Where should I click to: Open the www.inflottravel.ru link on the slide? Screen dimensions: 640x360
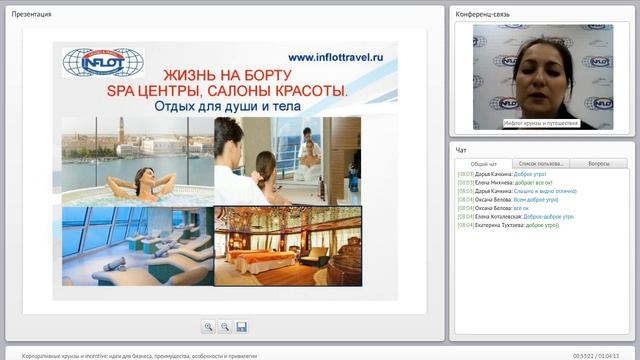point(336,58)
